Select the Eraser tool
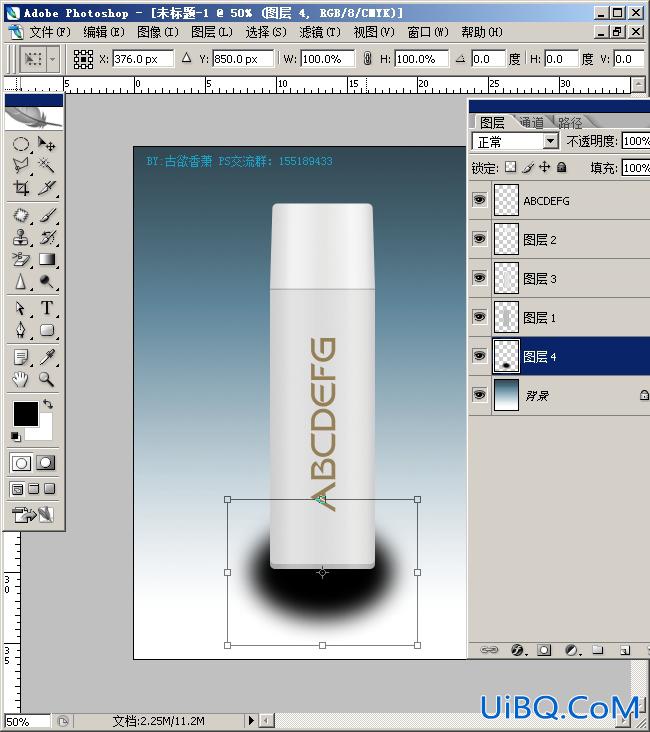The image size is (650, 732). [21, 260]
